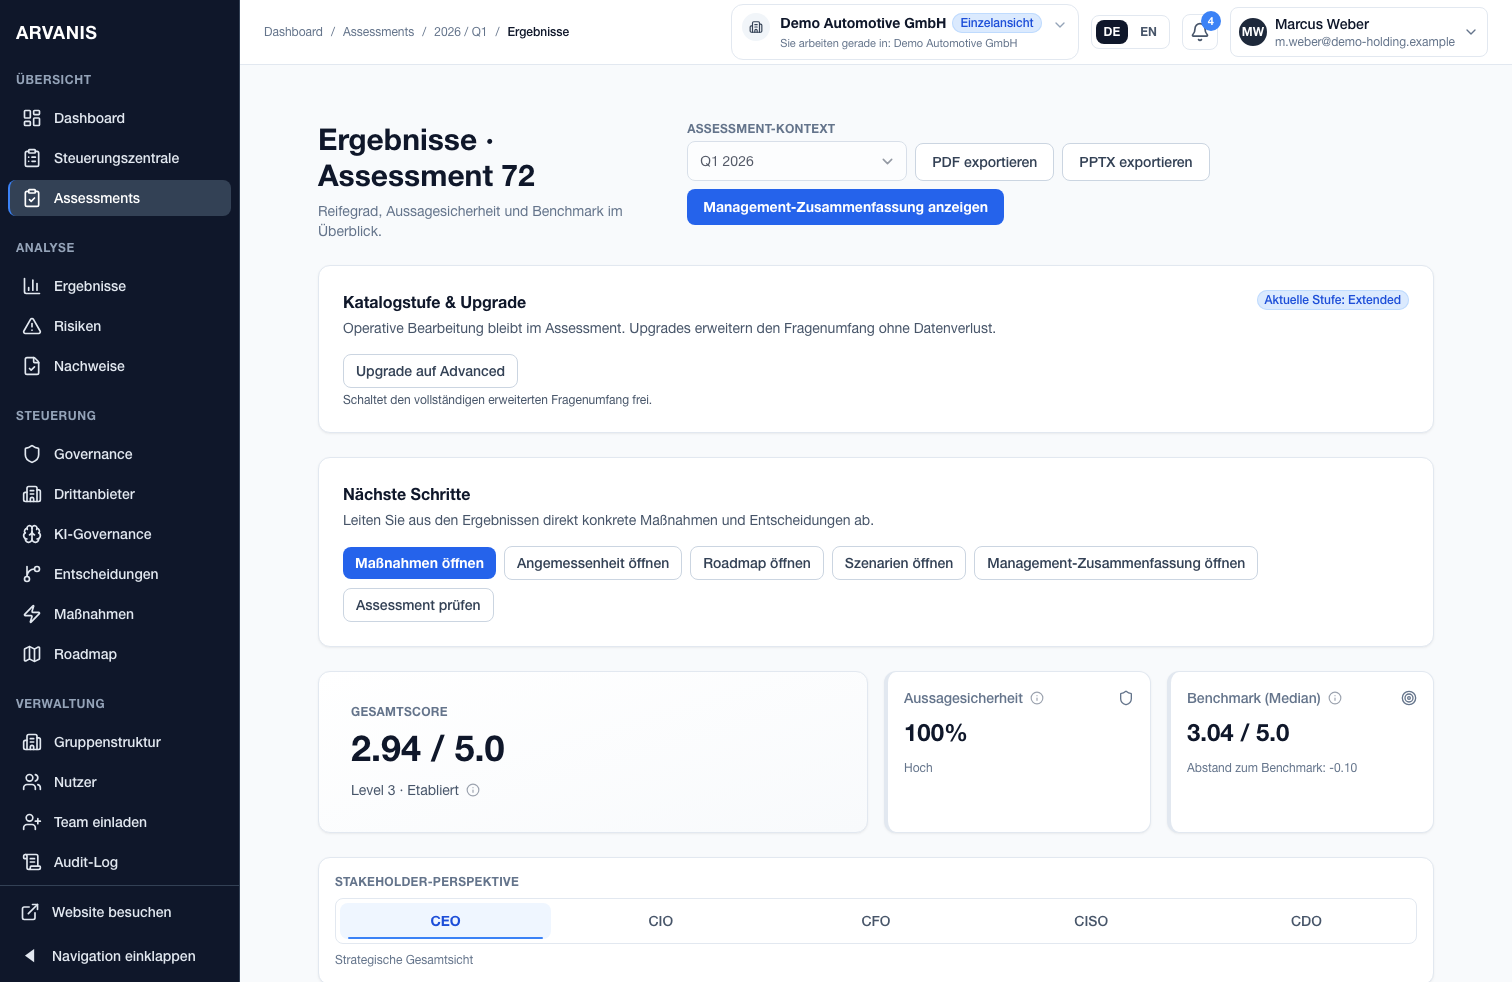
Task: Click the PDF exportieren button
Action: click(x=984, y=162)
